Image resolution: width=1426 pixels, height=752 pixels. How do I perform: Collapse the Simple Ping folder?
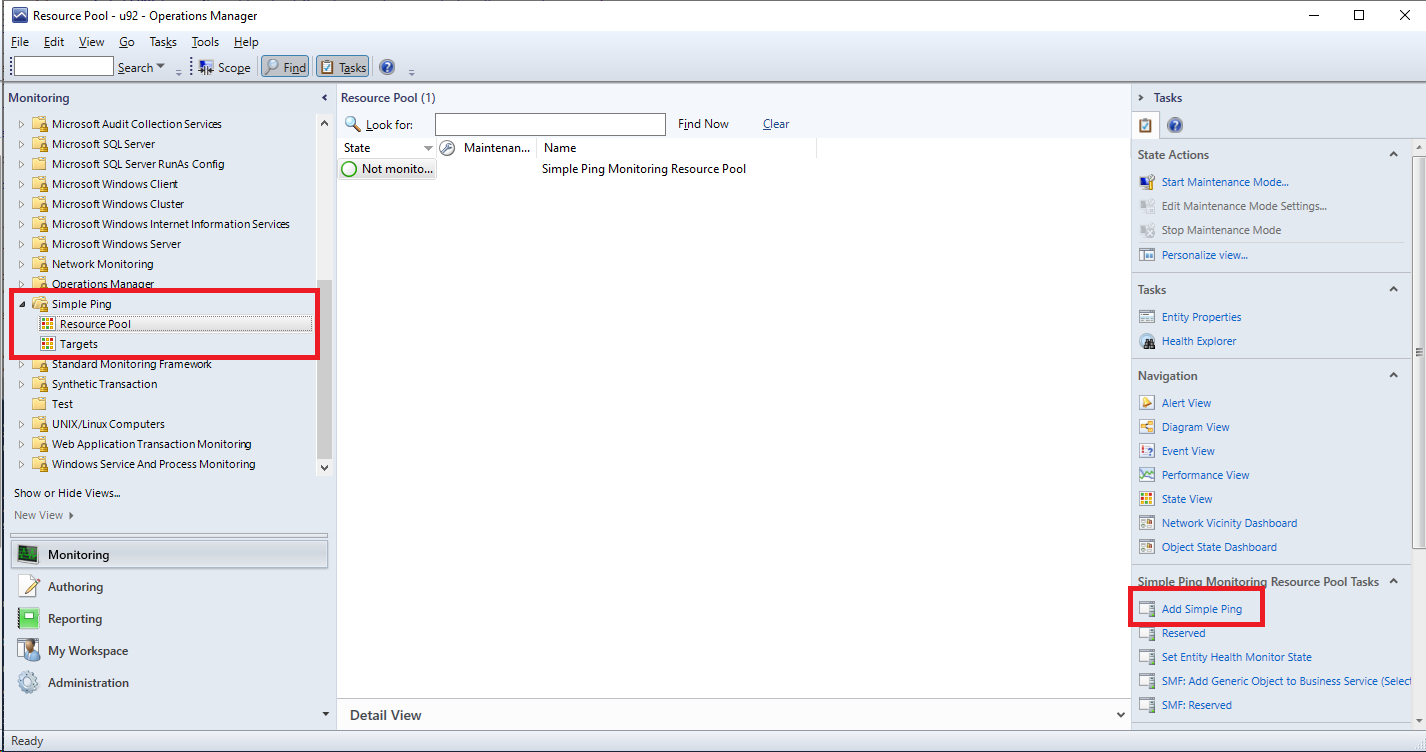coord(22,304)
